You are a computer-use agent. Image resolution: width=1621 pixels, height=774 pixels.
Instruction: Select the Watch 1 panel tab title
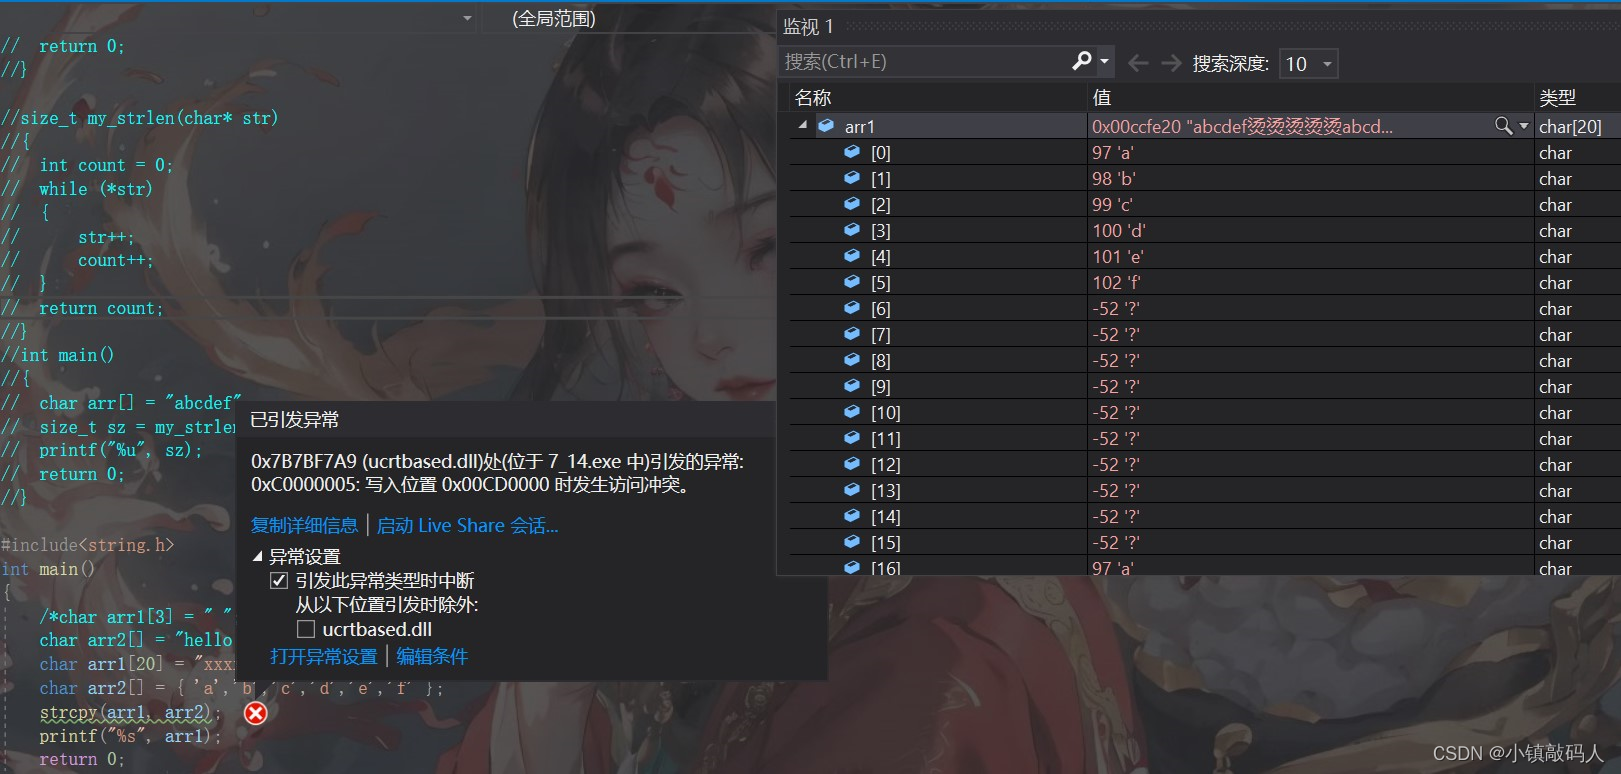point(808,27)
